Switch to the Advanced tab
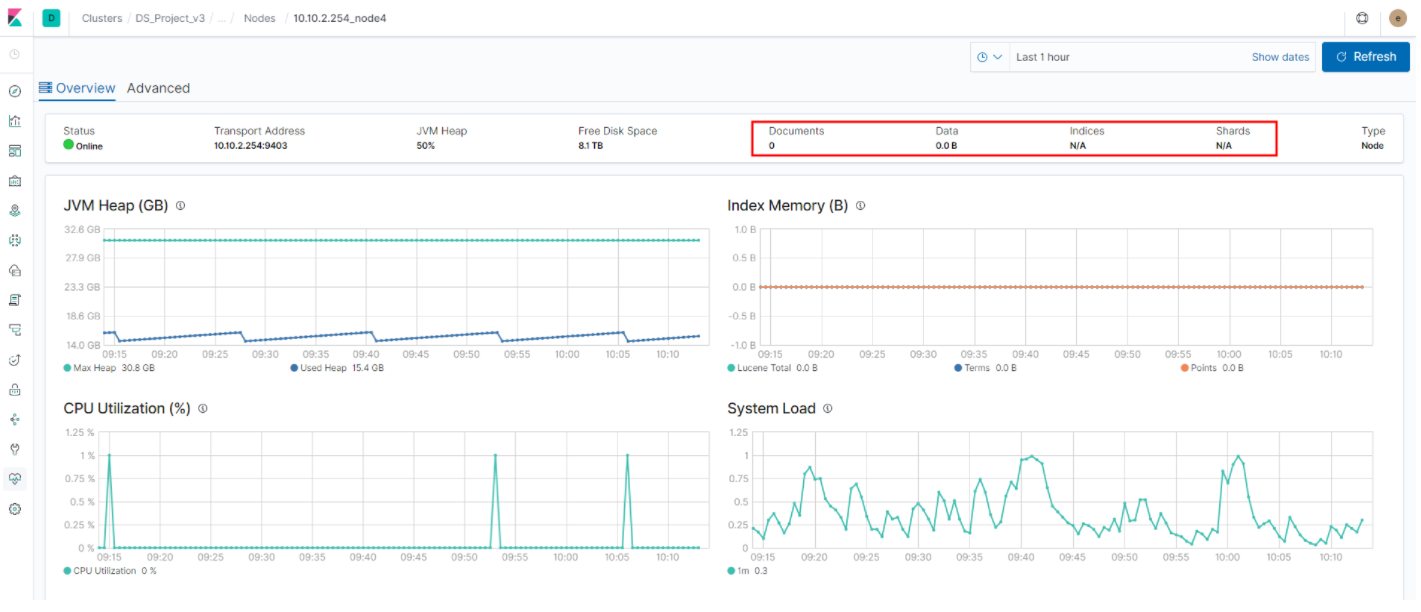The width and height of the screenshot is (1421, 612). pos(158,88)
